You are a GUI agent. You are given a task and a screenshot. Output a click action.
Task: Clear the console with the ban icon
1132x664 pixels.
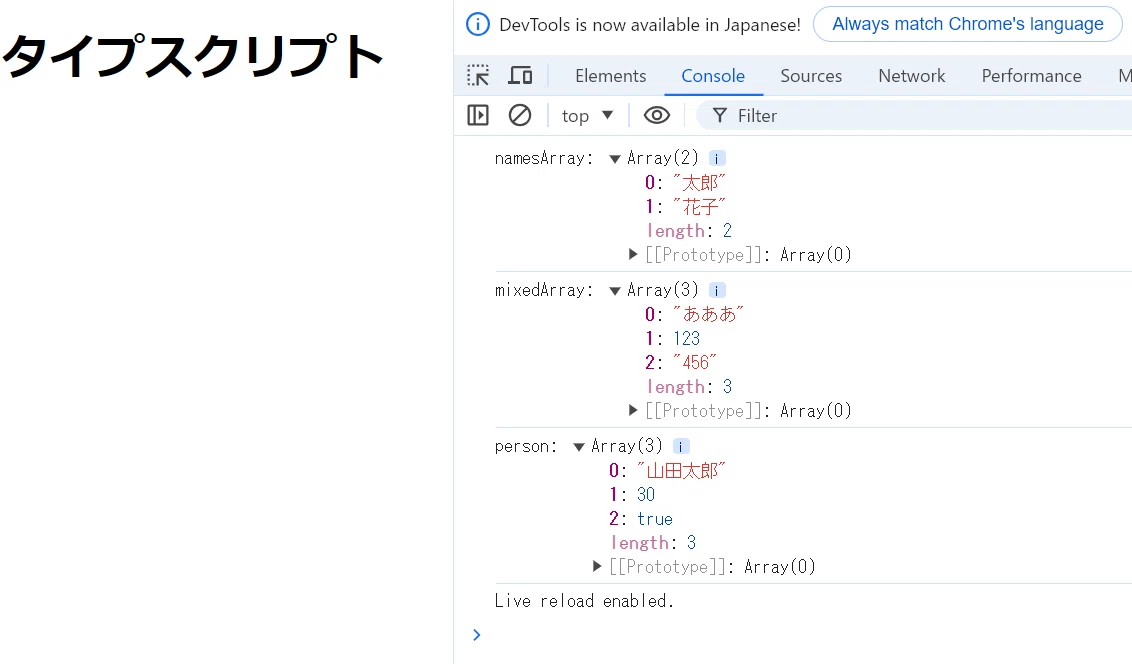(520, 115)
